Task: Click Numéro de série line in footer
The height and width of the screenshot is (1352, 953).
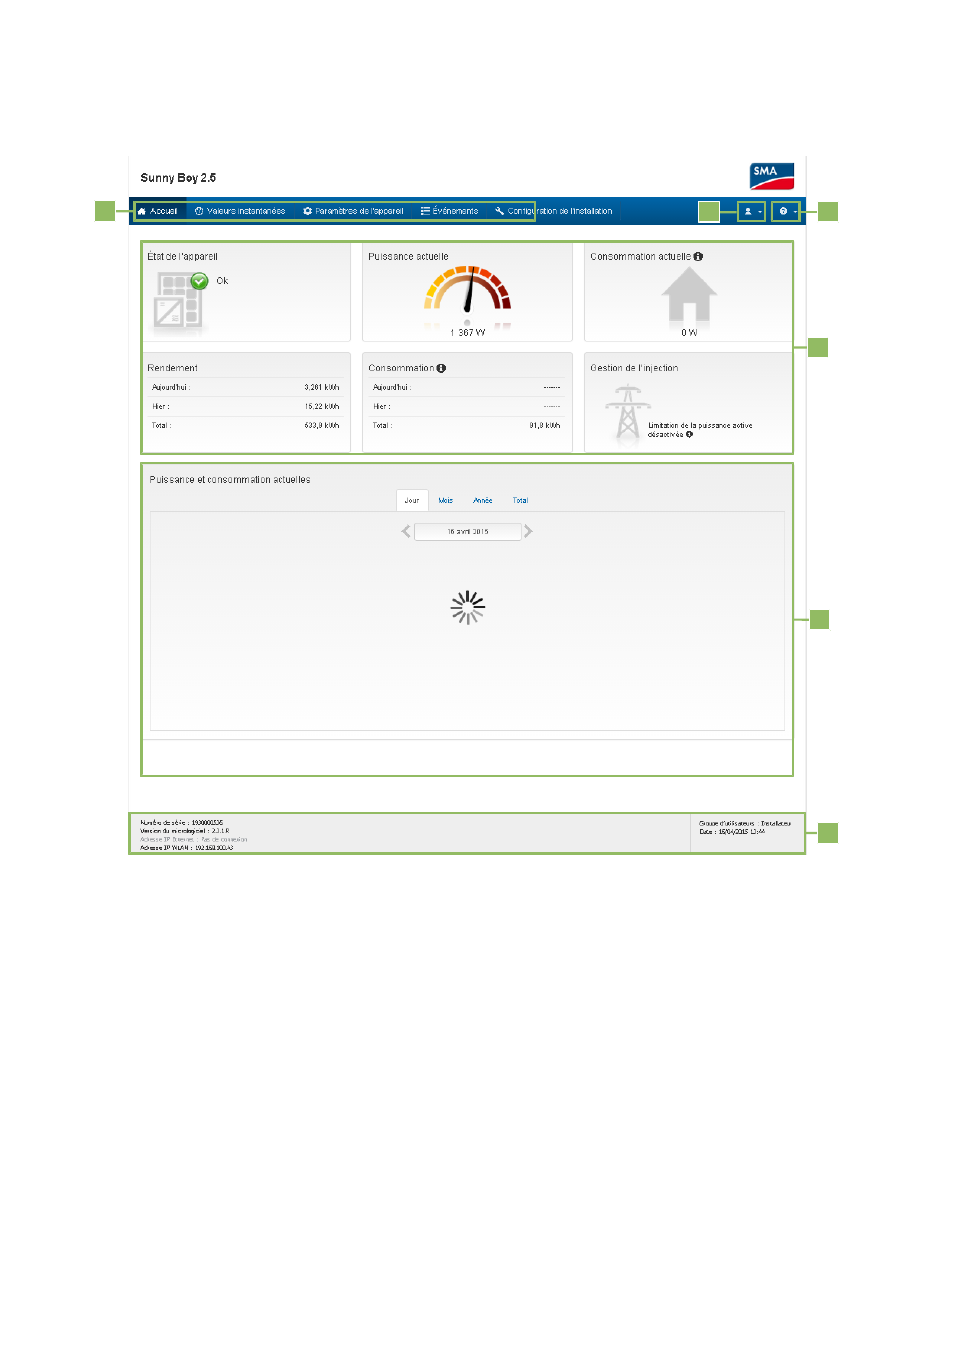Action: (x=181, y=822)
